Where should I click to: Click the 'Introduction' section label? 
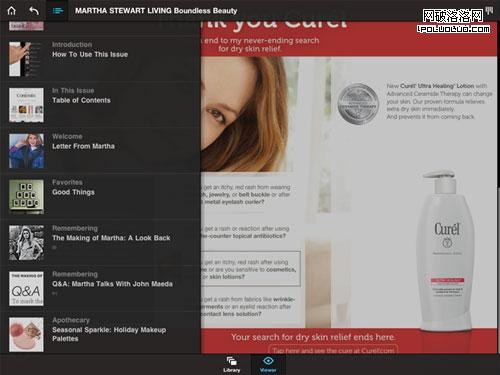click(x=72, y=44)
